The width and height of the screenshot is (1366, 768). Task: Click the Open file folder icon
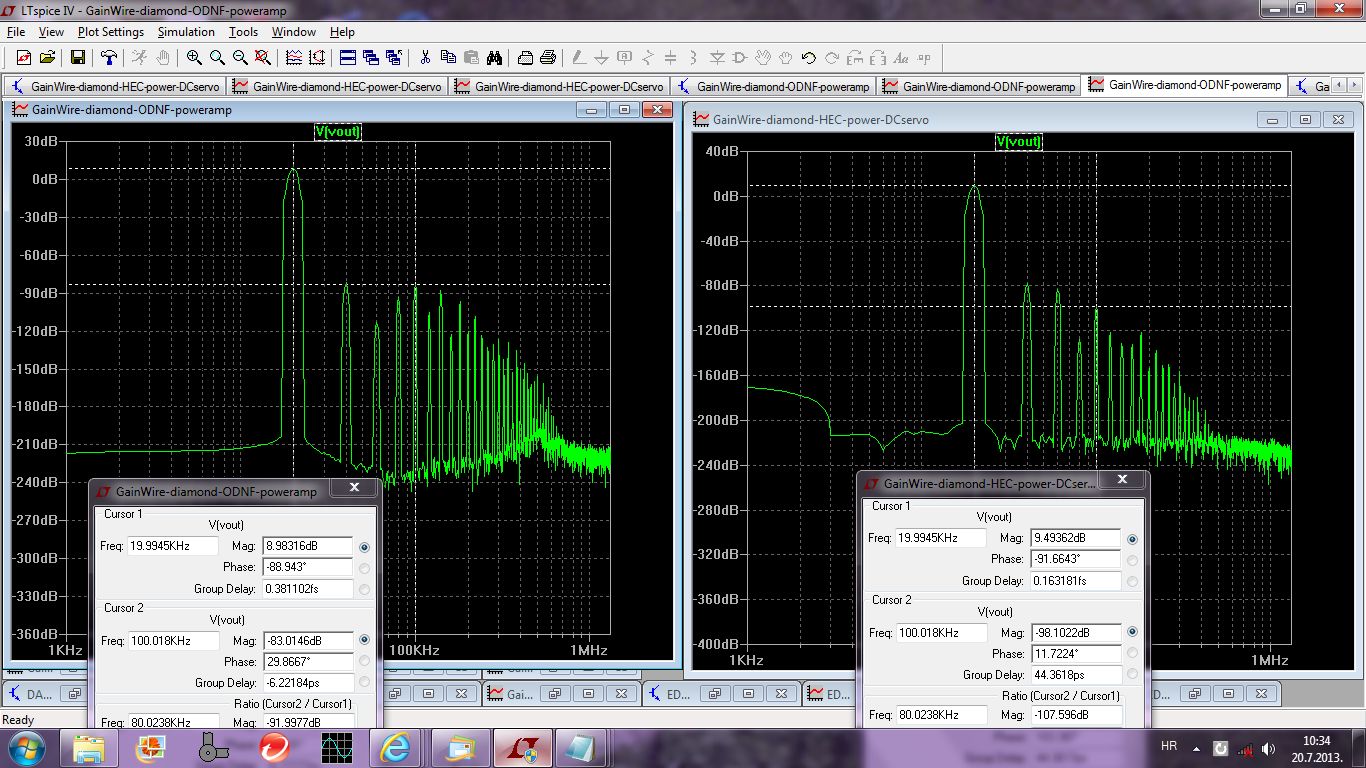[x=47, y=58]
